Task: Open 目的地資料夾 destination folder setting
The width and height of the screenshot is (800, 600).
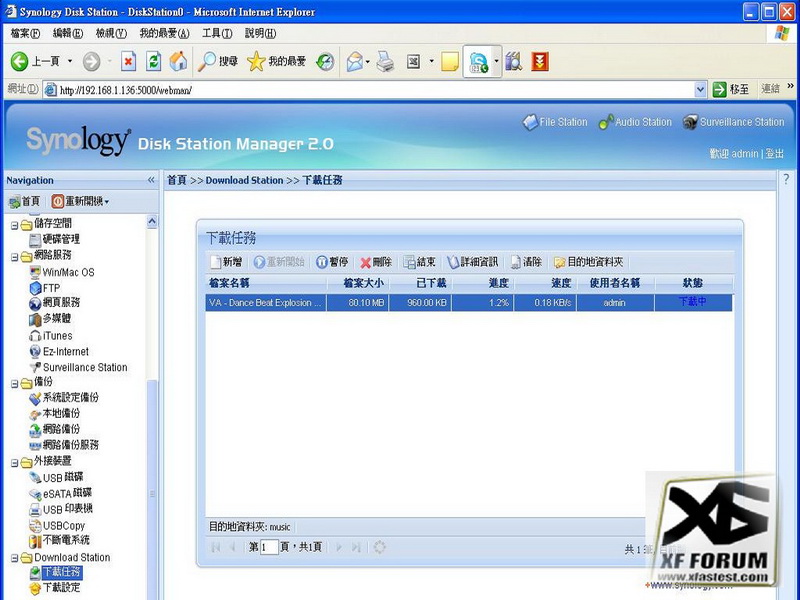Action: pyautogui.click(x=589, y=262)
